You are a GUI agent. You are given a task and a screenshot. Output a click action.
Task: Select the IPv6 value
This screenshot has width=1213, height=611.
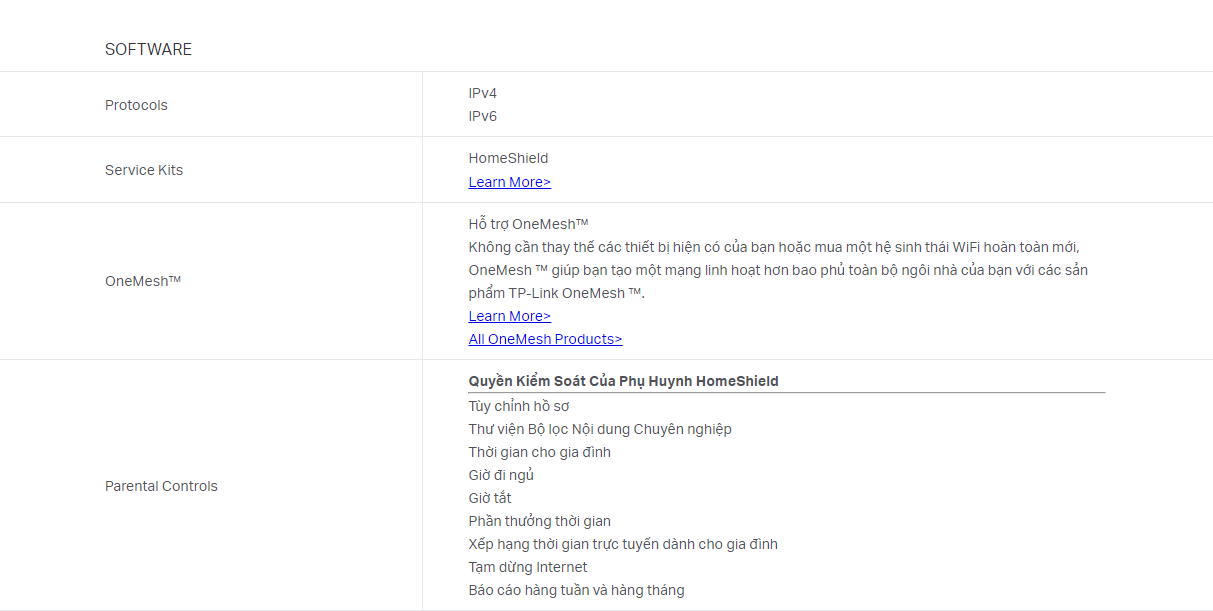coord(483,116)
